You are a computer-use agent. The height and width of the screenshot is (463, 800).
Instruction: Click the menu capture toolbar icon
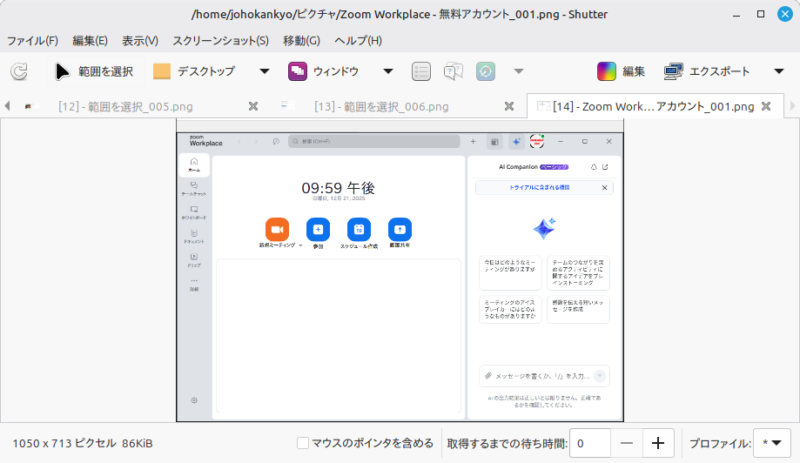click(422, 71)
